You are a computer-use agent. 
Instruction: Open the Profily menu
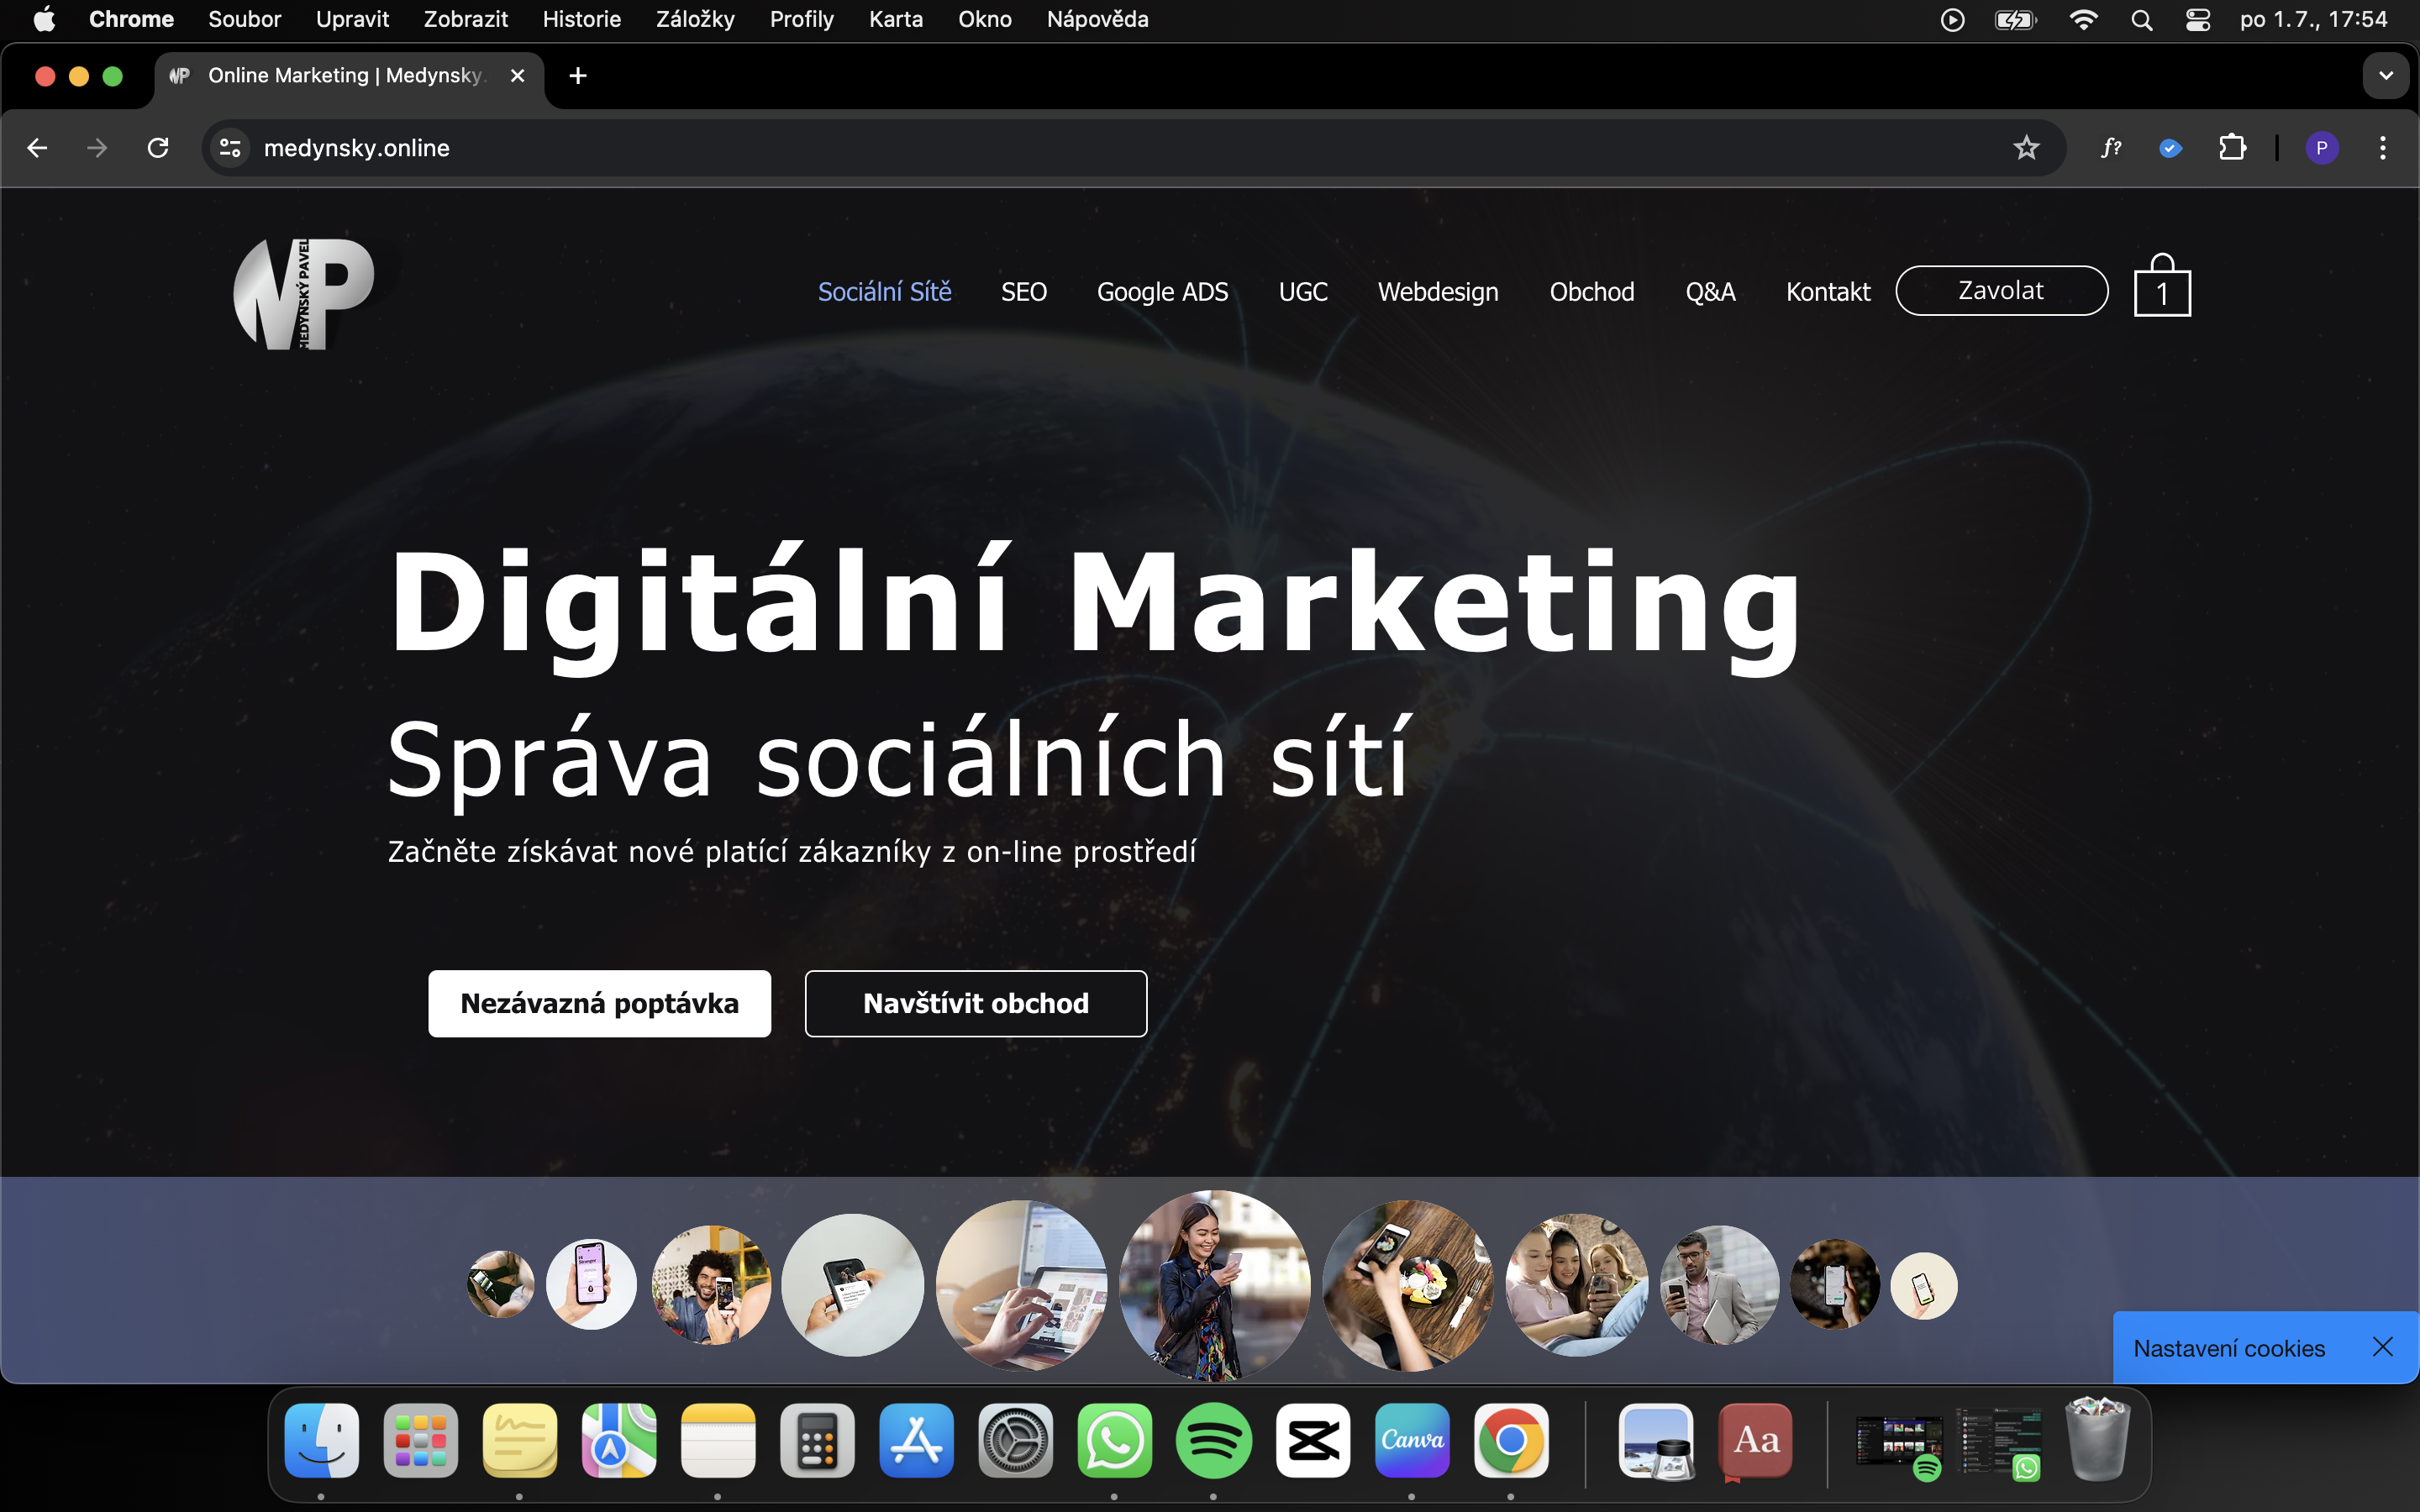(x=801, y=20)
